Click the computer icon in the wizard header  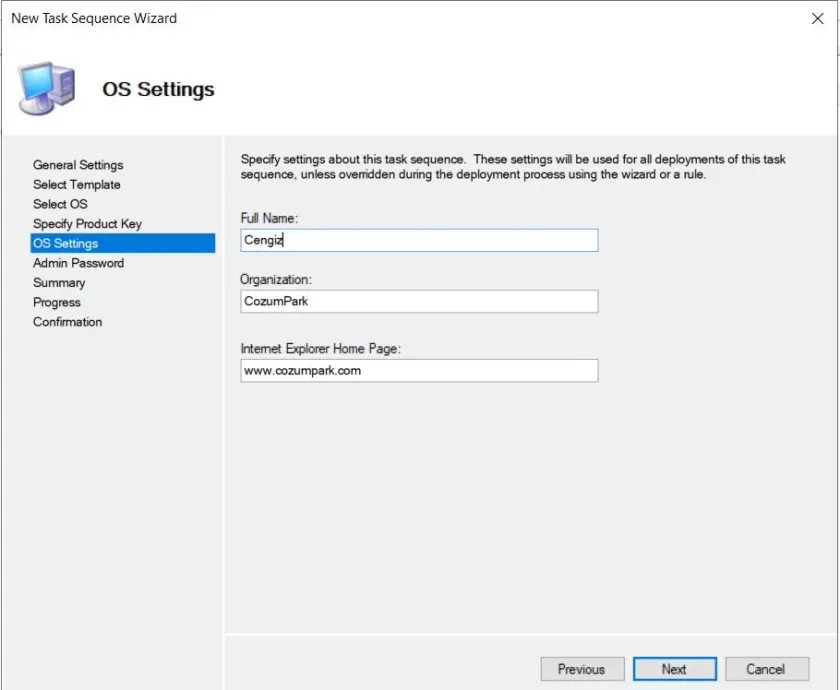pyautogui.click(x=46, y=88)
